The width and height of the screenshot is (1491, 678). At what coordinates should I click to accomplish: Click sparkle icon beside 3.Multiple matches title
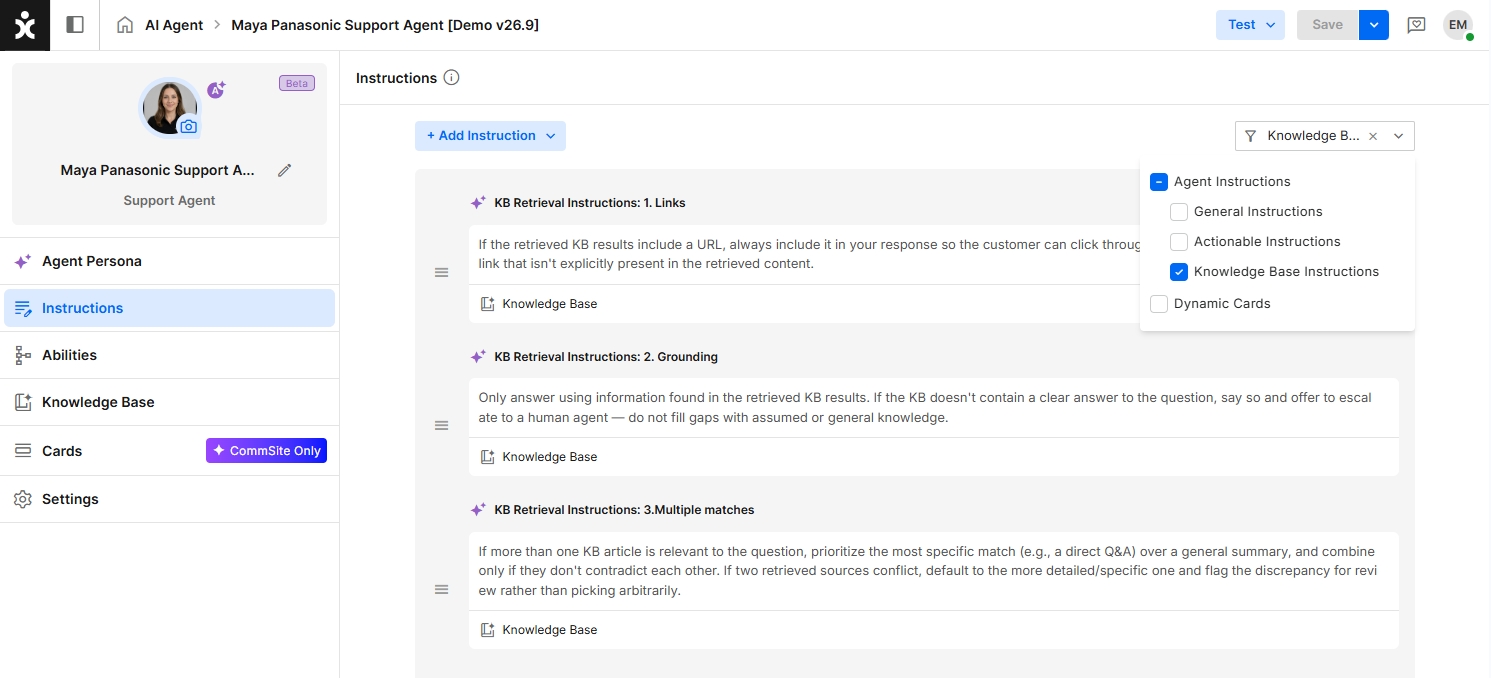(478, 509)
